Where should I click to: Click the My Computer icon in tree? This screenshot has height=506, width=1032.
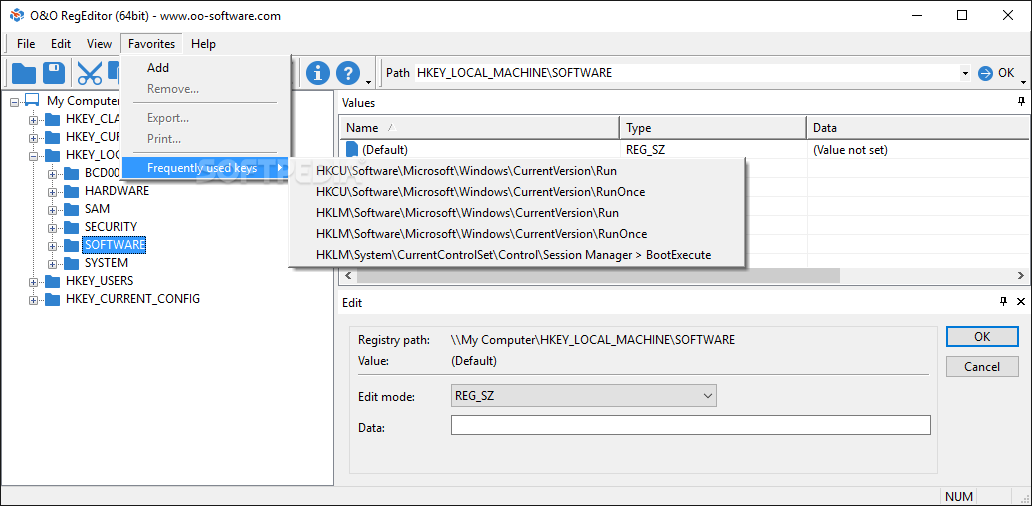[33, 101]
